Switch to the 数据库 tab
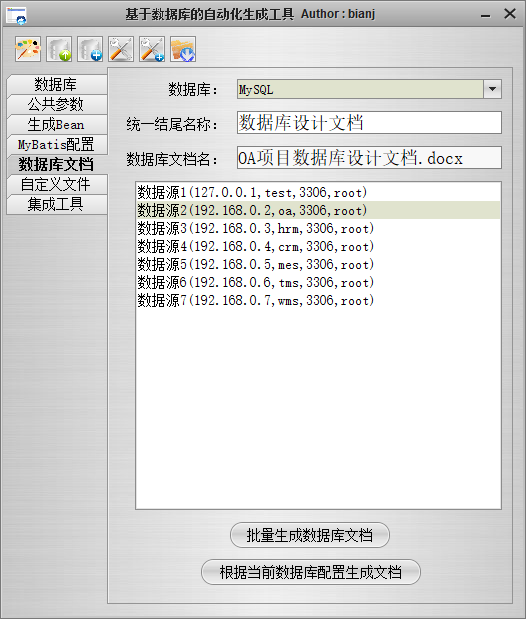The width and height of the screenshot is (526, 619). [x=57, y=84]
